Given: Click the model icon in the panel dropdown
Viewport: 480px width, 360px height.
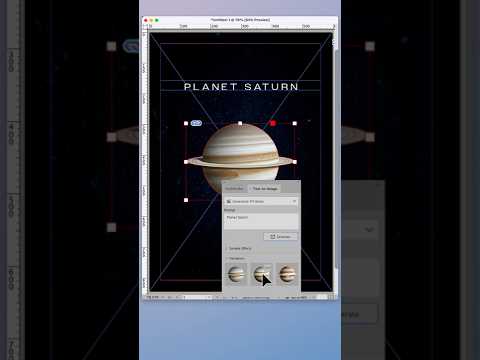Looking at the screenshot, I should pos(229,202).
